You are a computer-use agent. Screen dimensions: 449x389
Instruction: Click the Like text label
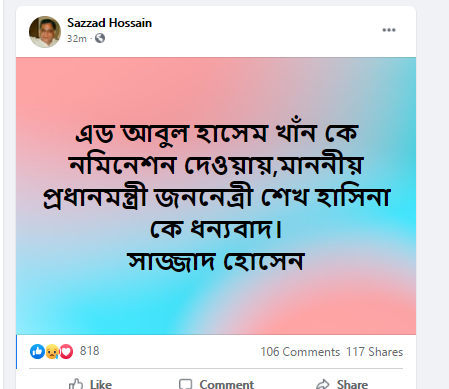point(101,384)
